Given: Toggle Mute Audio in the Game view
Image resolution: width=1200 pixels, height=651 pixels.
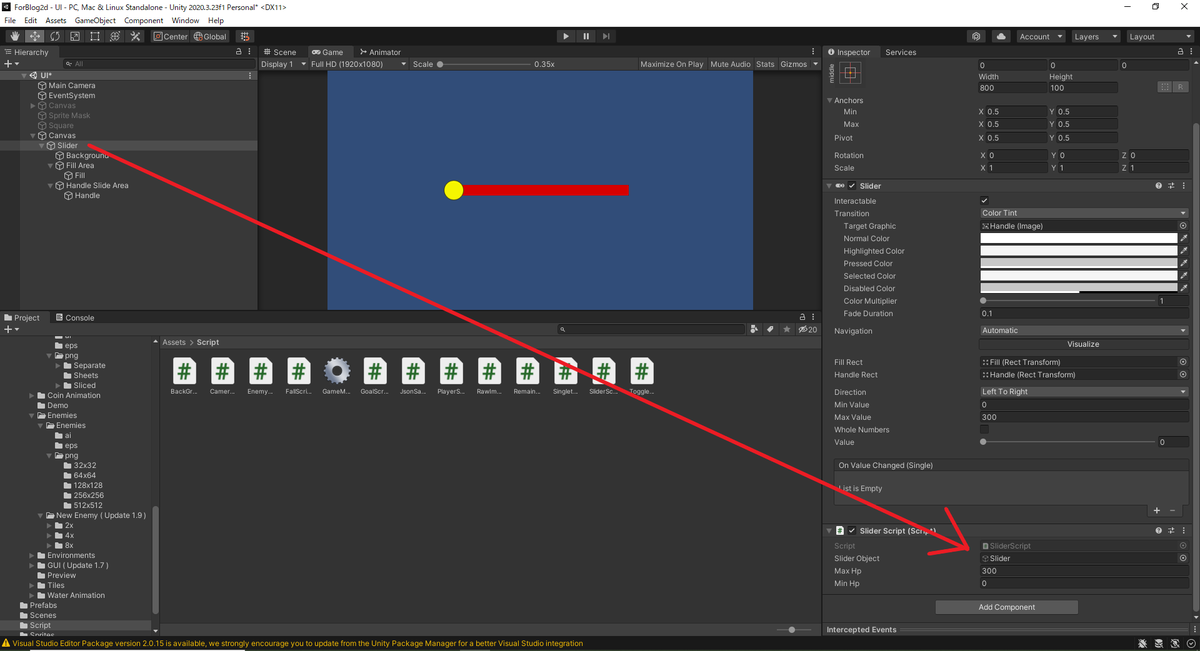Looking at the screenshot, I should 730,63.
